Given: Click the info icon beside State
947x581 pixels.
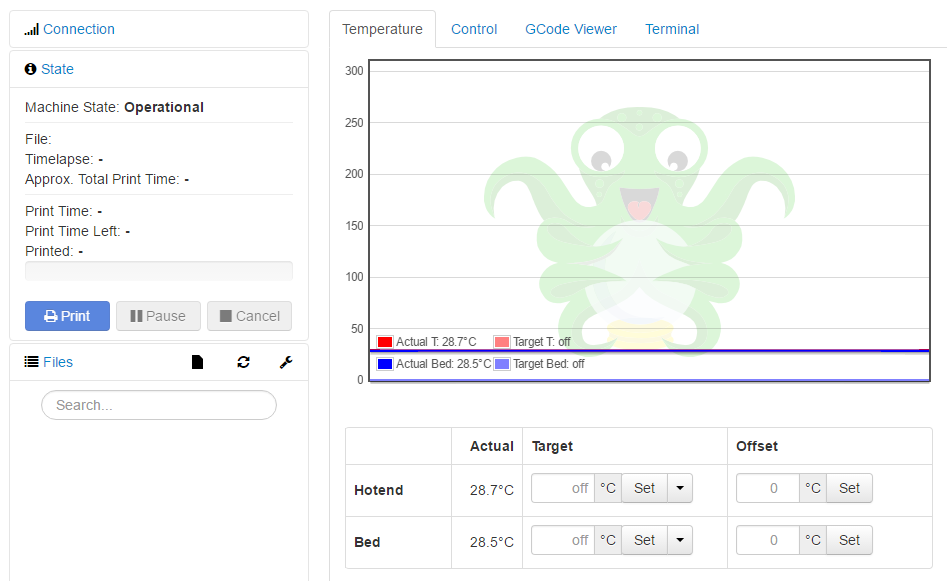Looking at the screenshot, I should tap(30, 69).
